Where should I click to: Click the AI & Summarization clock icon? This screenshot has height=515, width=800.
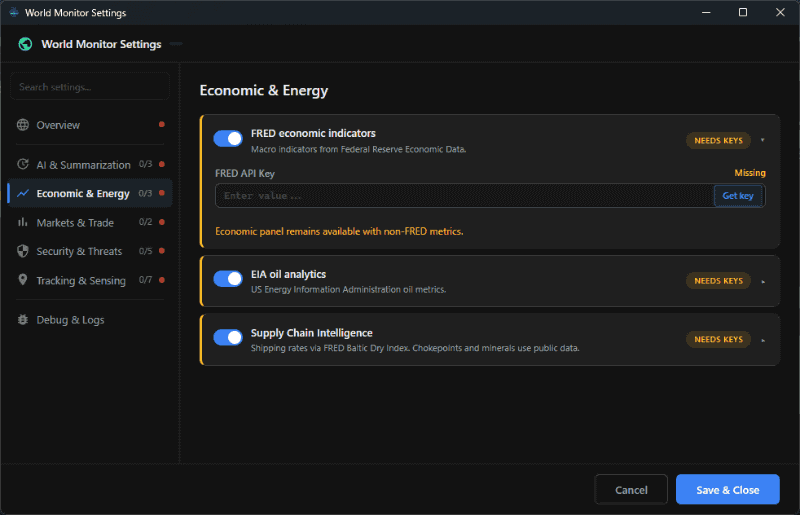tap(23, 165)
